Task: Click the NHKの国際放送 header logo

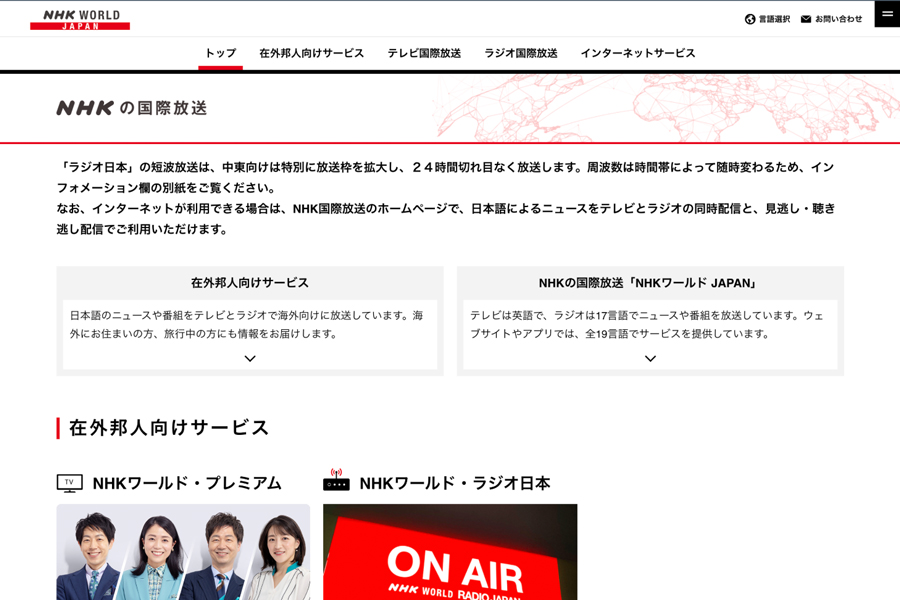Action: coord(131,108)
